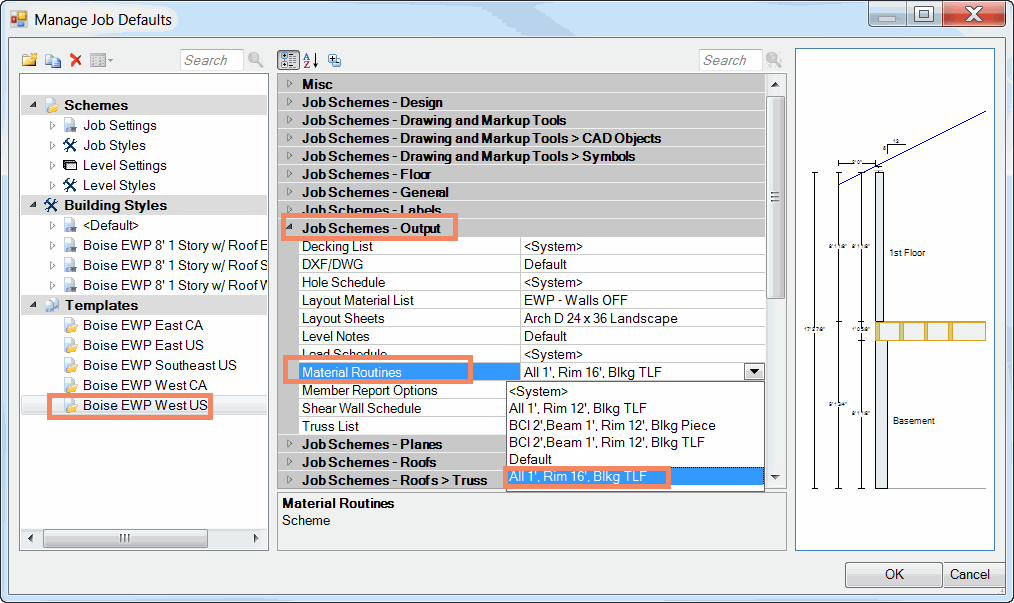Click the DXF/DWG property row
The width and height of the screenshot is (1014, 603).
[x=532, y=265]
